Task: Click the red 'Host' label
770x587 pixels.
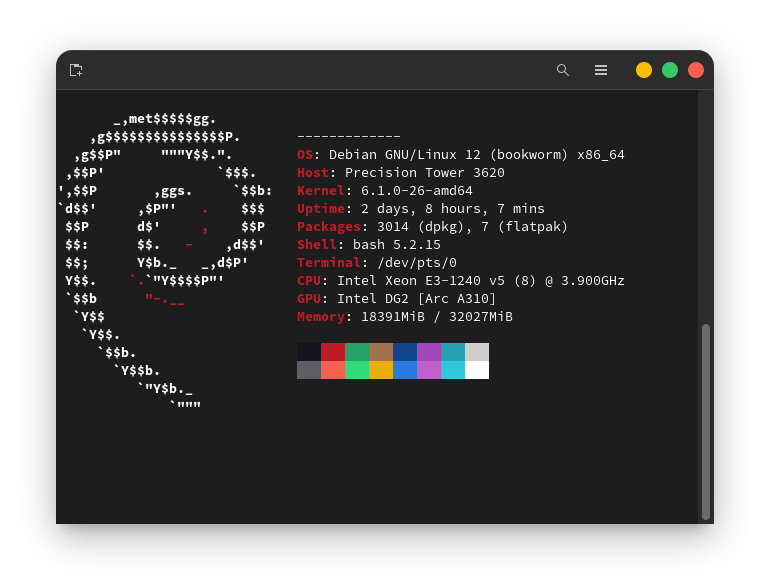Action: pos(313,173)
